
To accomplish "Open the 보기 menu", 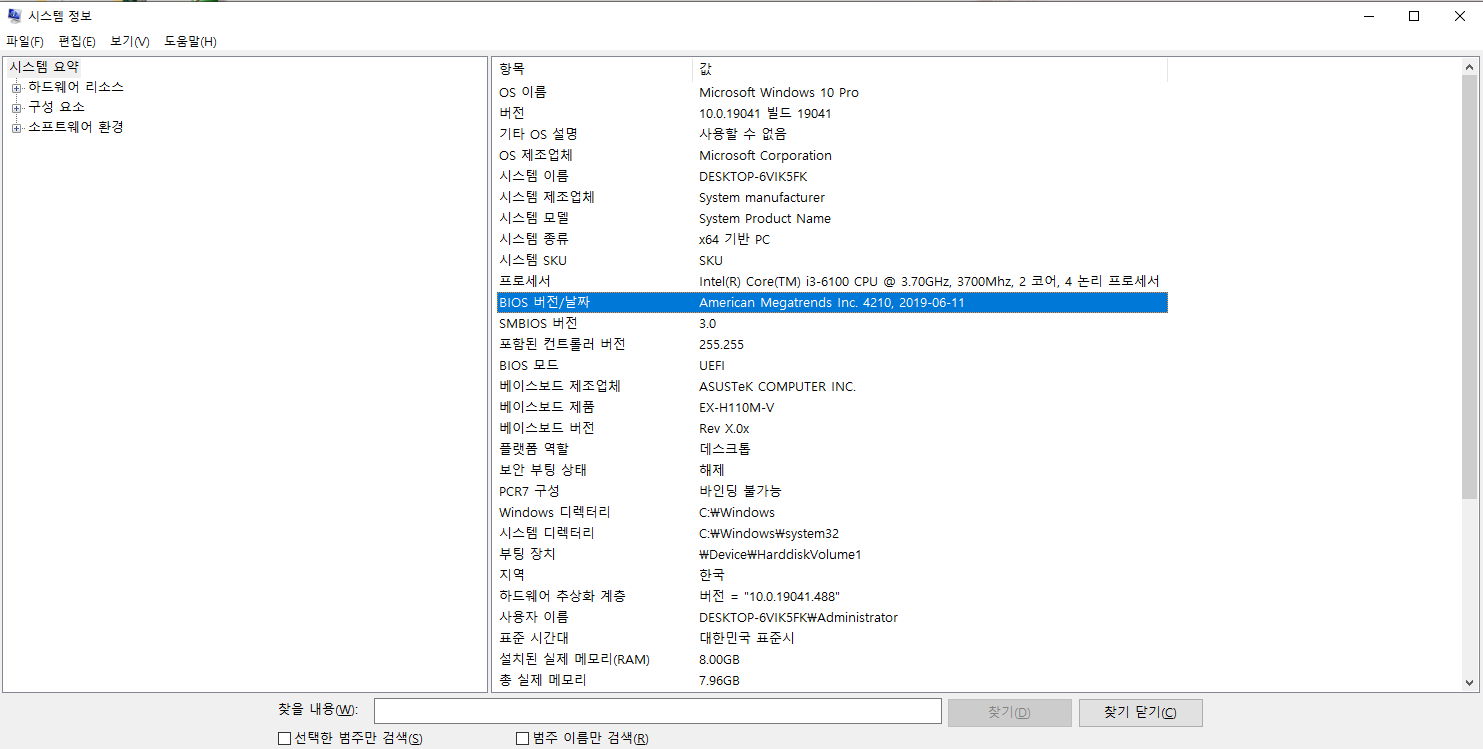I will pyautogui.click(x=129, y=42).
